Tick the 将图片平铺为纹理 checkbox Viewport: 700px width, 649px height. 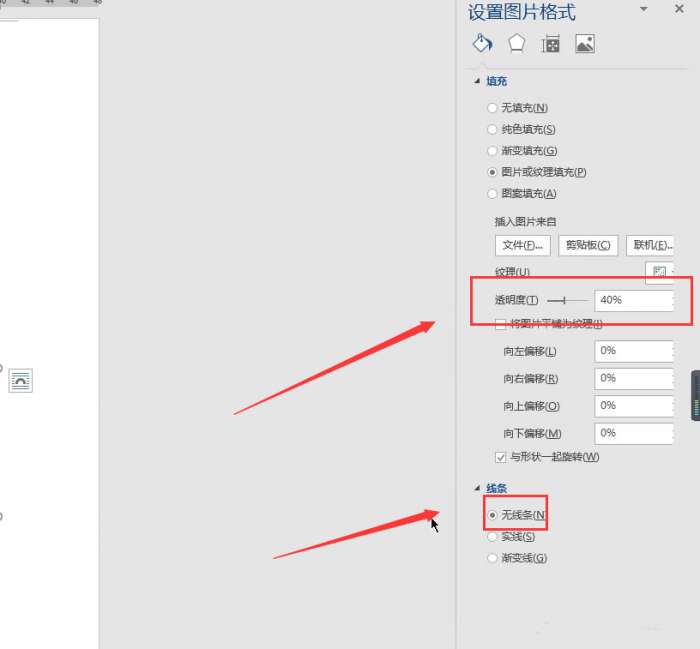(500, 324)
